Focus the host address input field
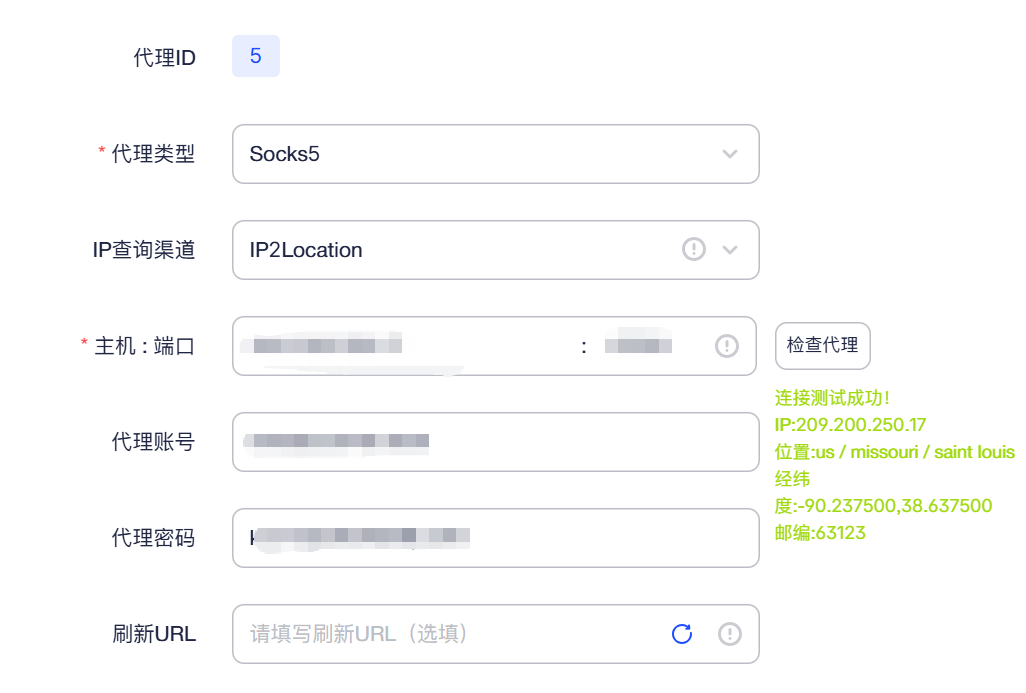 406,346
